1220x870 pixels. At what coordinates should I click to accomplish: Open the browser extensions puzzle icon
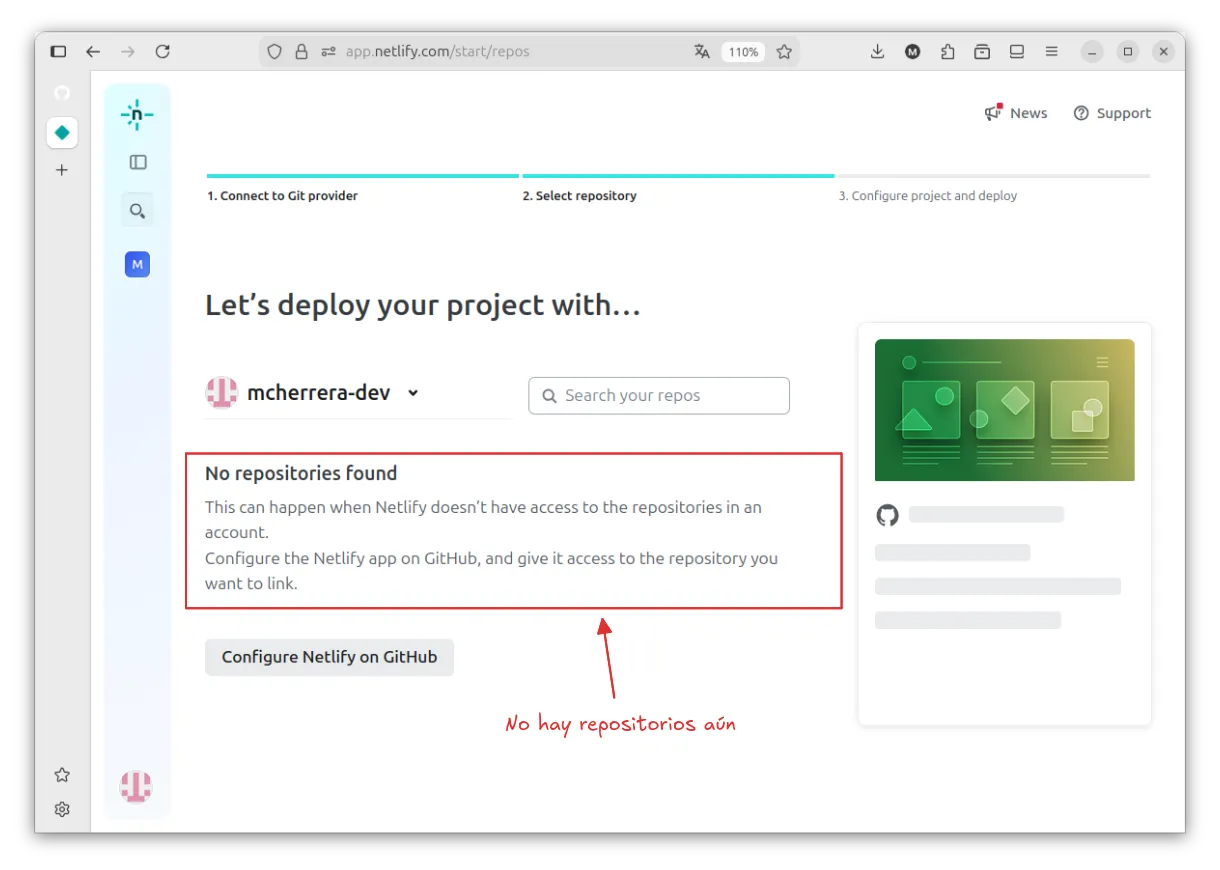point(948,52)
